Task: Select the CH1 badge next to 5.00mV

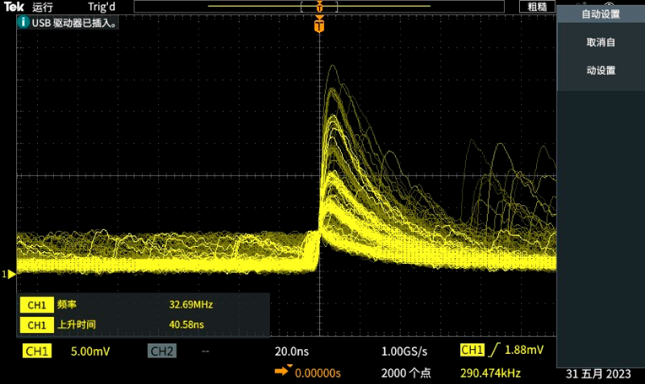Action: tap(37, 351)
